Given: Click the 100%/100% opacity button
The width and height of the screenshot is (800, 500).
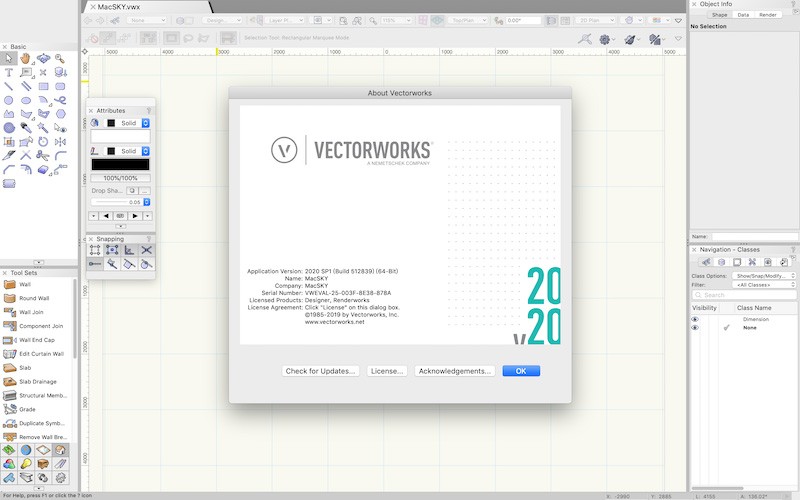Looking at the screenshot, I should [x=120, y=178].
